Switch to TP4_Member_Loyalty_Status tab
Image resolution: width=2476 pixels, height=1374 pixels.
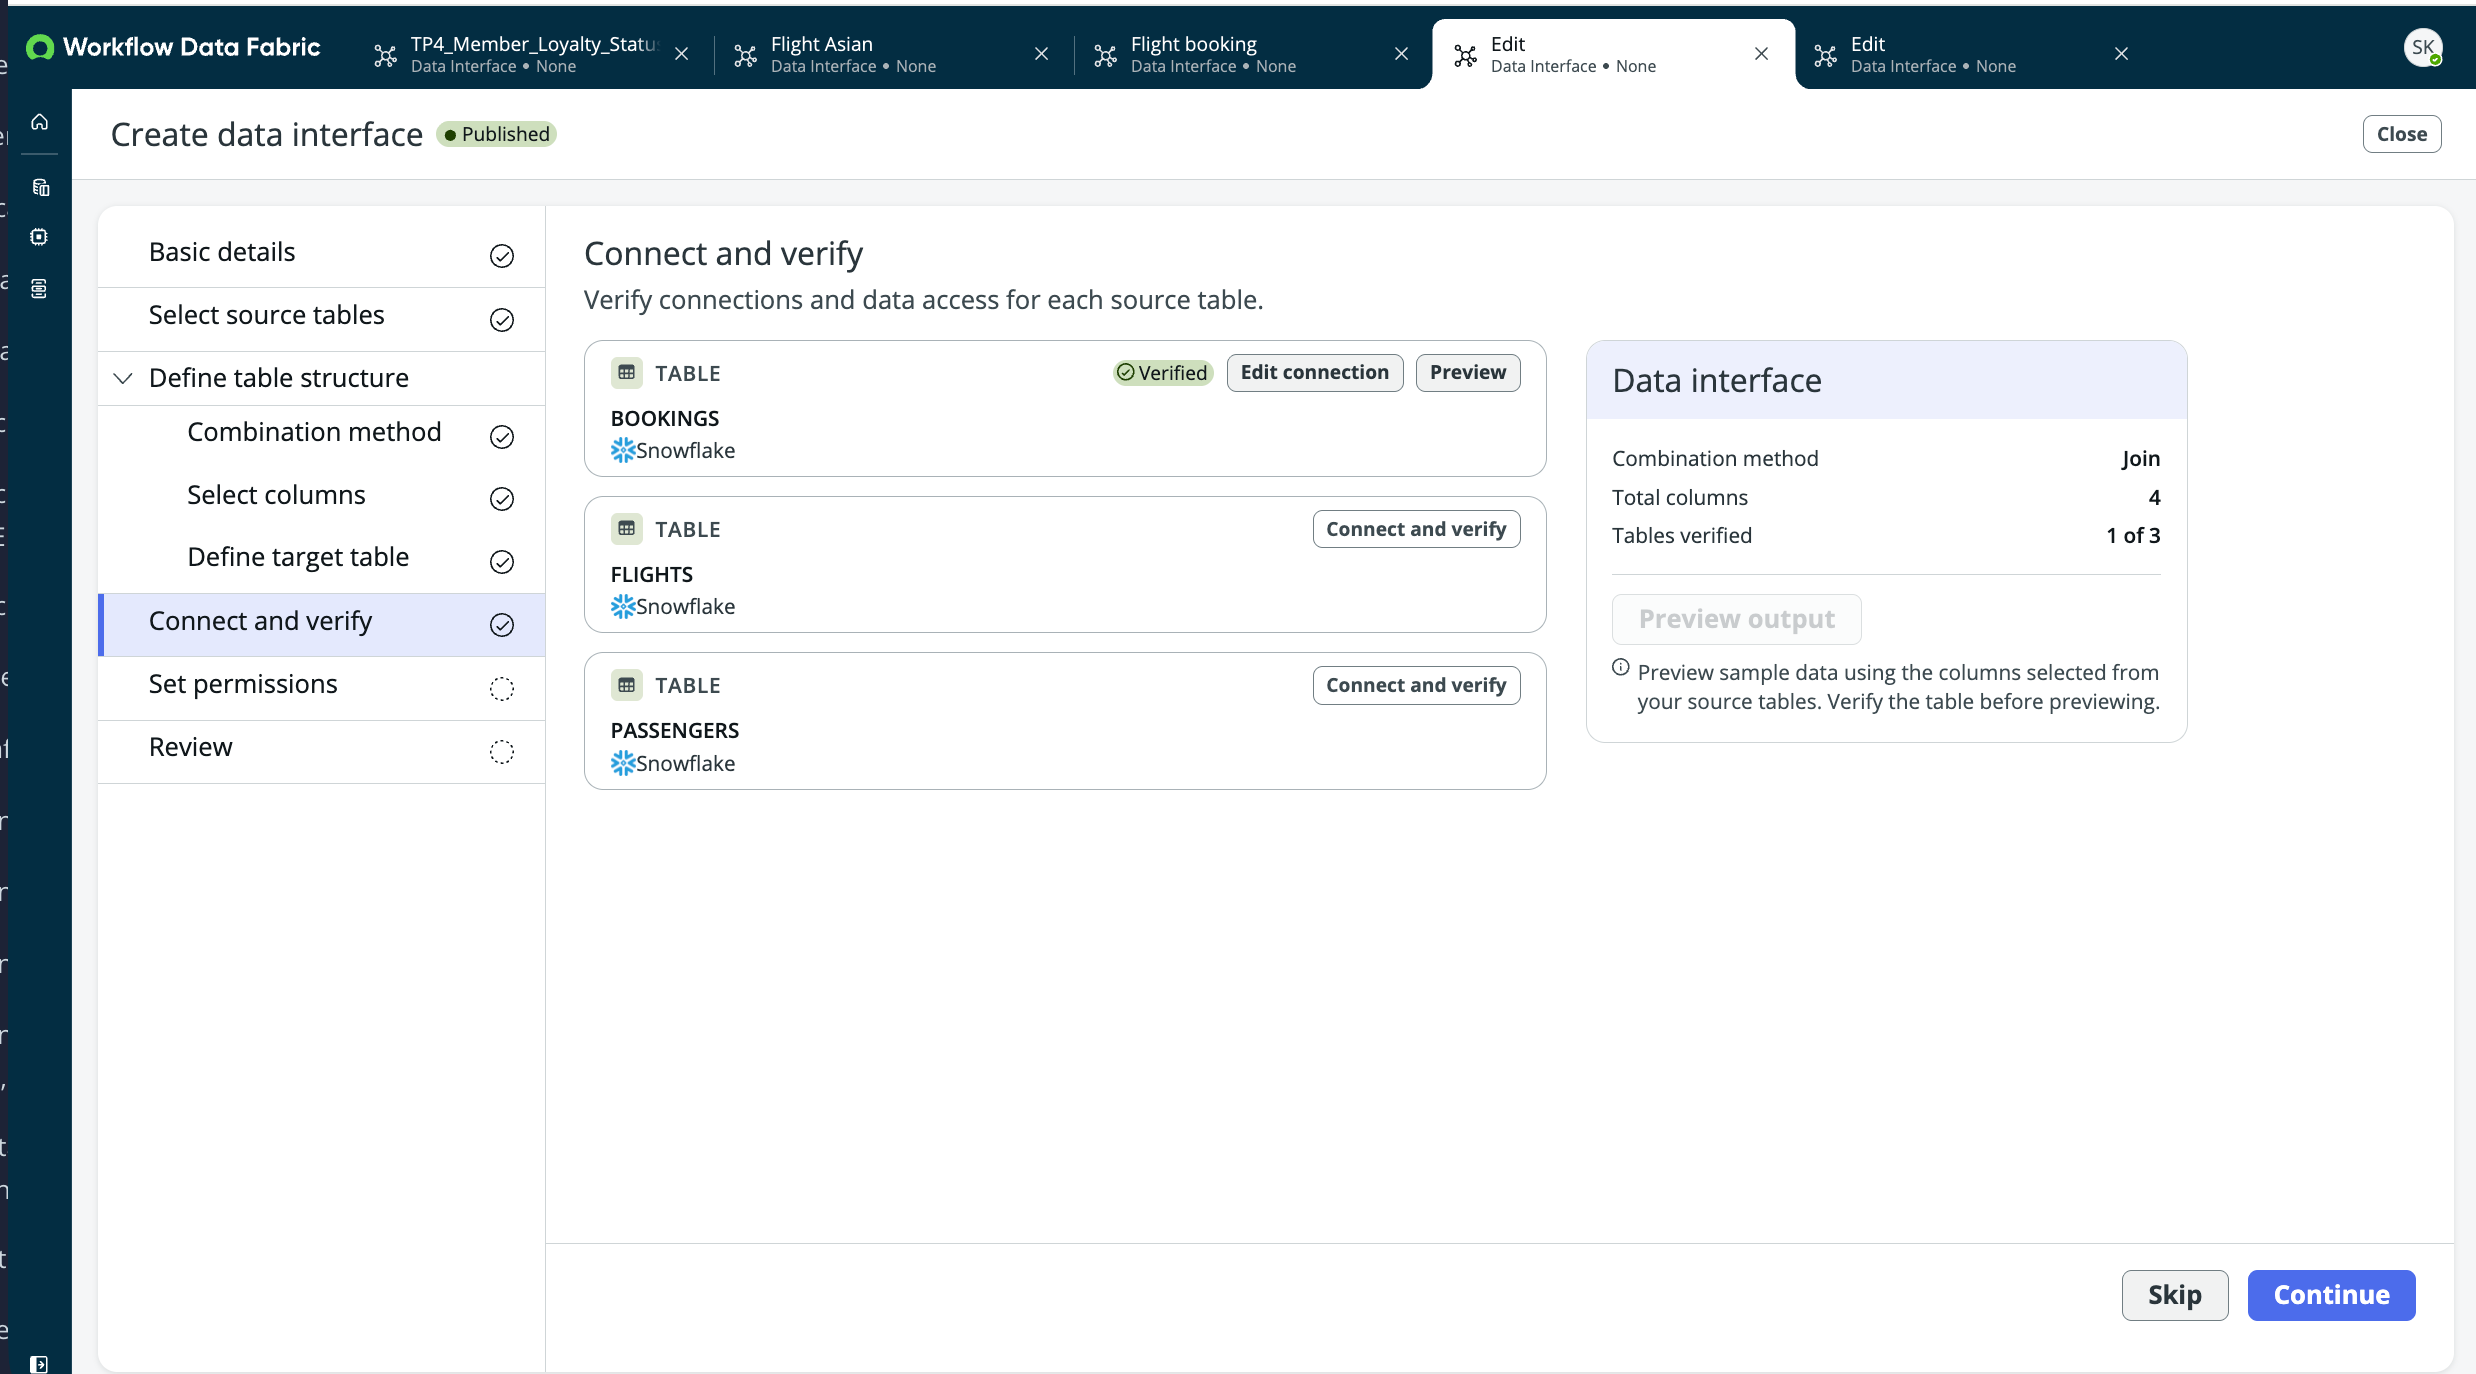tap(534, 54)
